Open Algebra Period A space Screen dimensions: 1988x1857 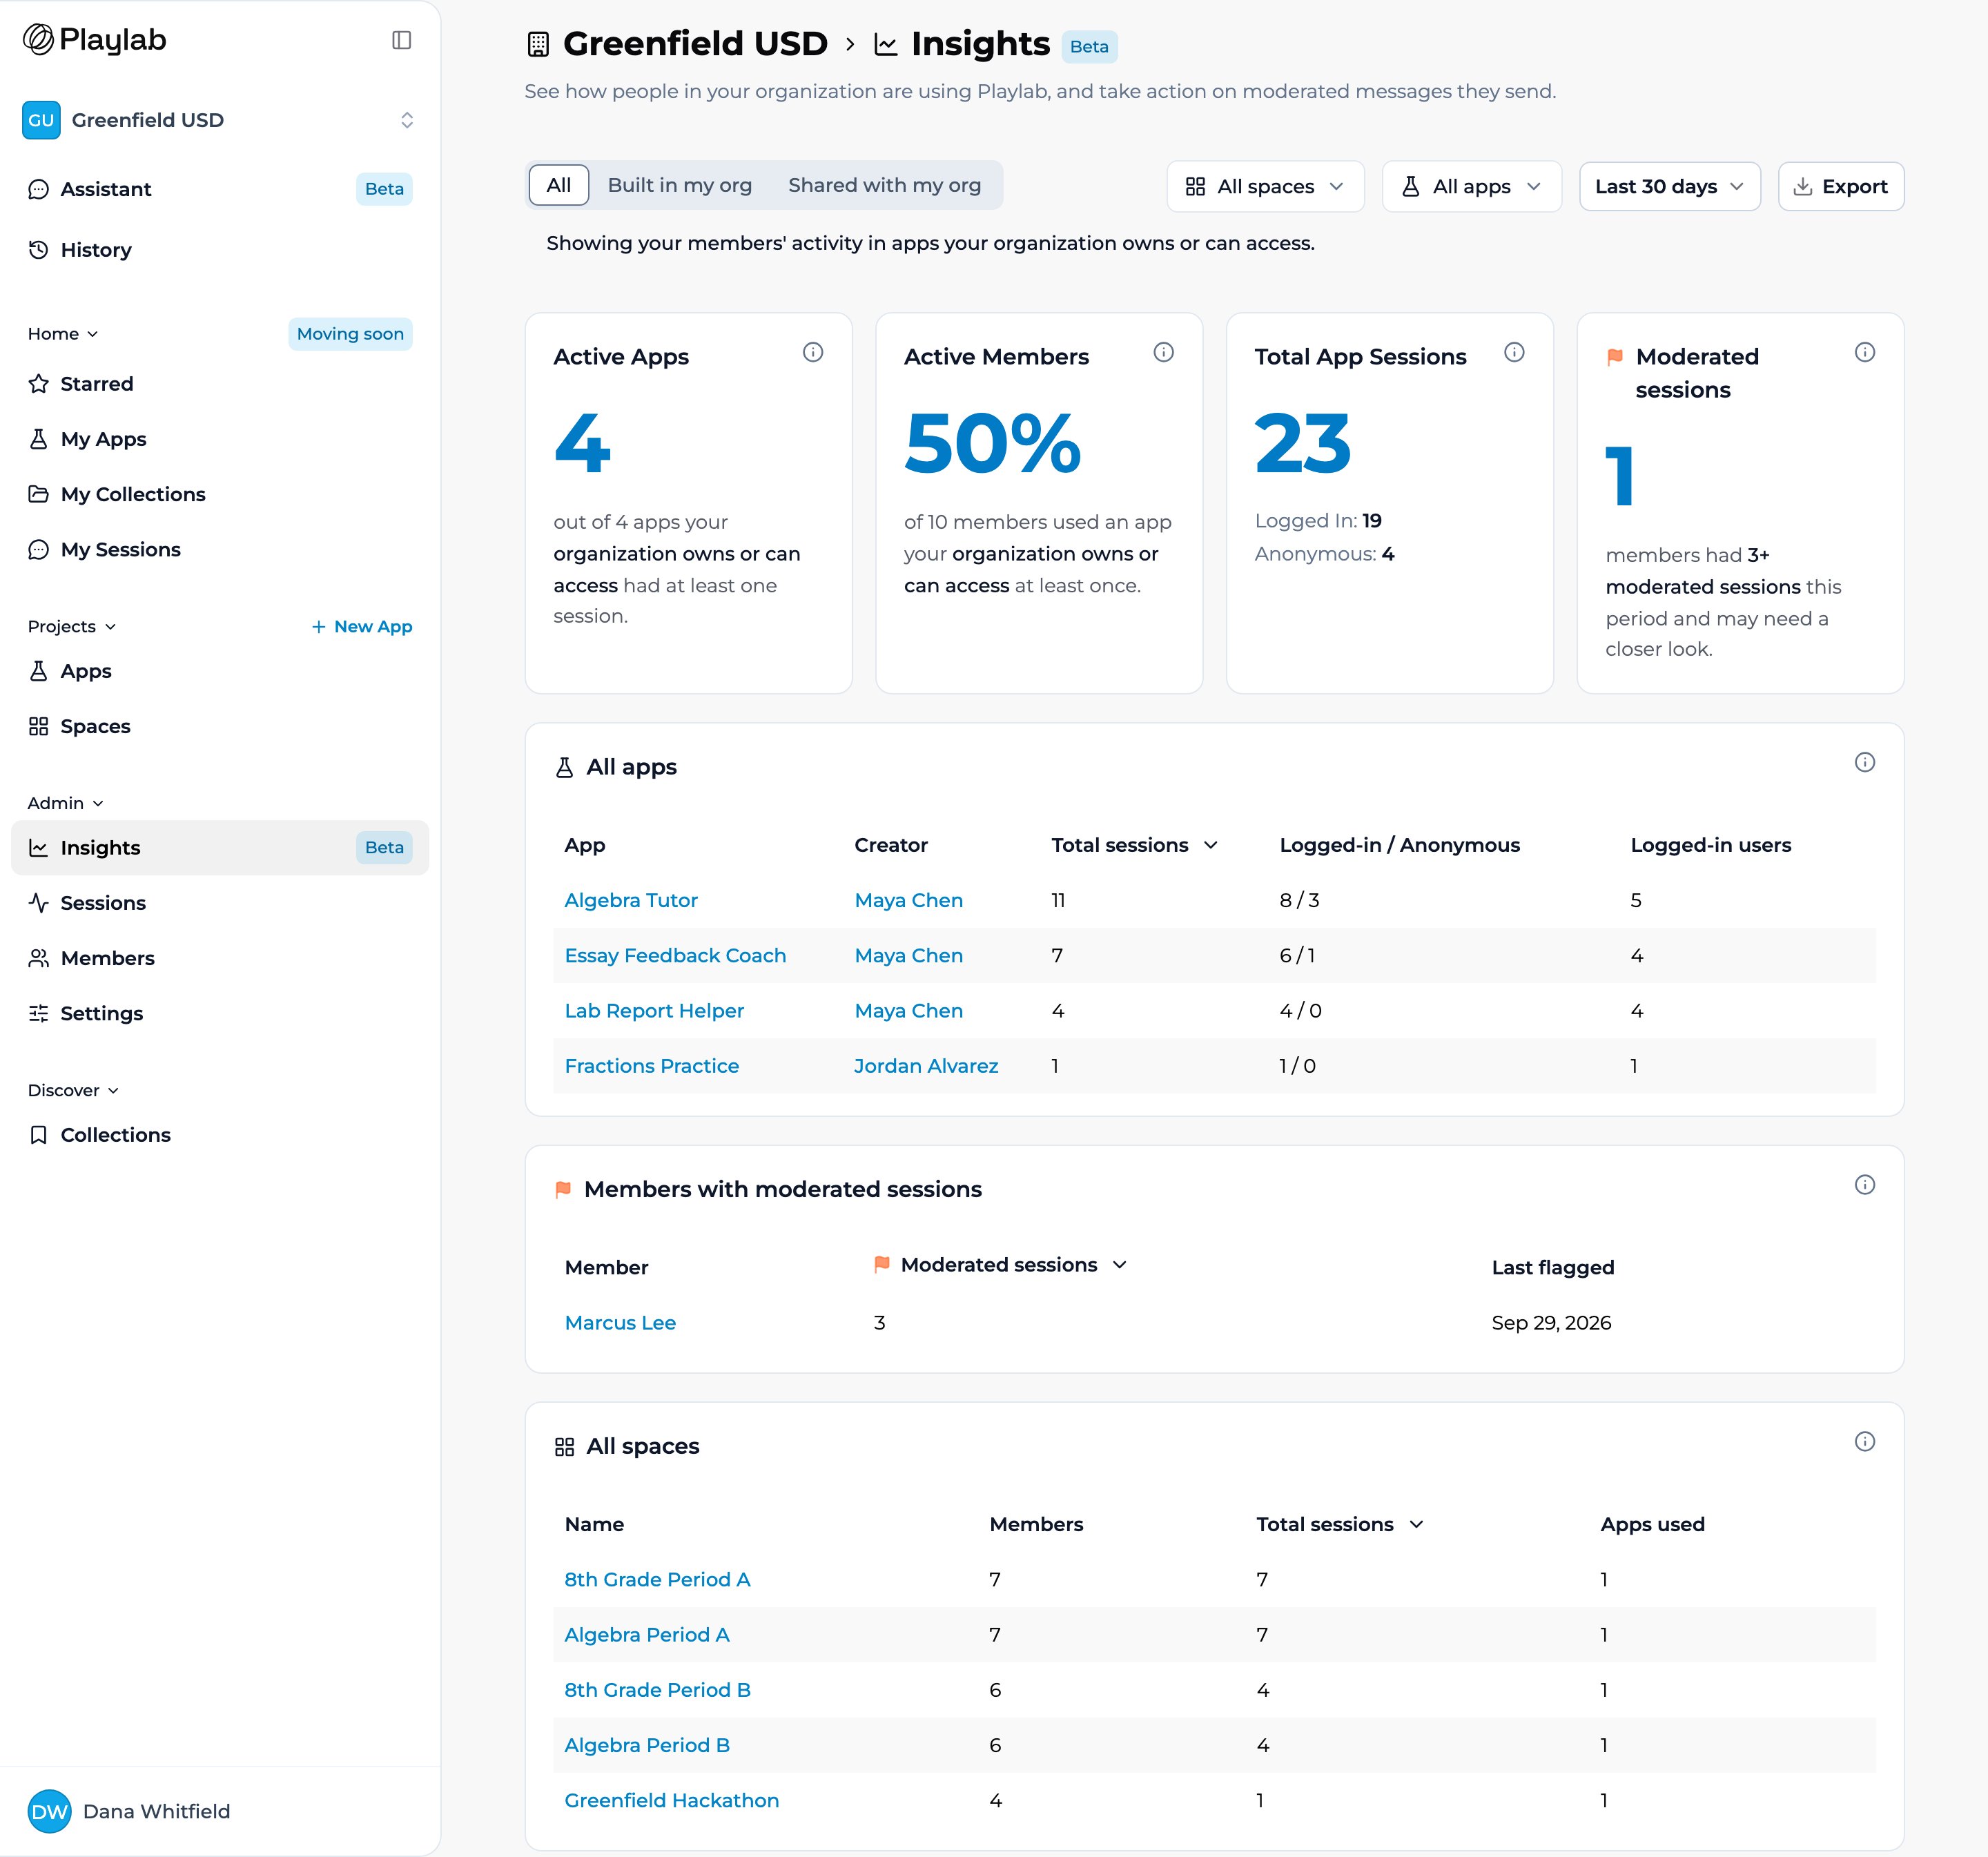click(647, 1634)
